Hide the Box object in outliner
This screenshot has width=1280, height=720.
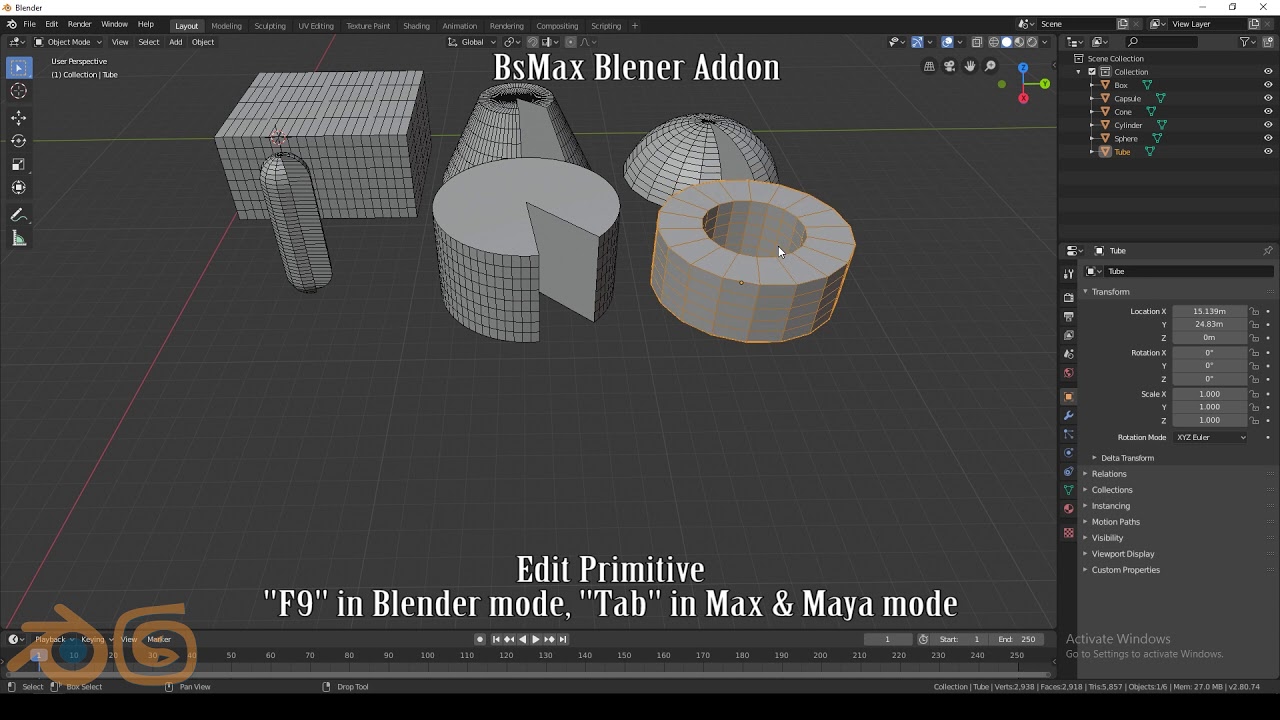pos(1268,85)
